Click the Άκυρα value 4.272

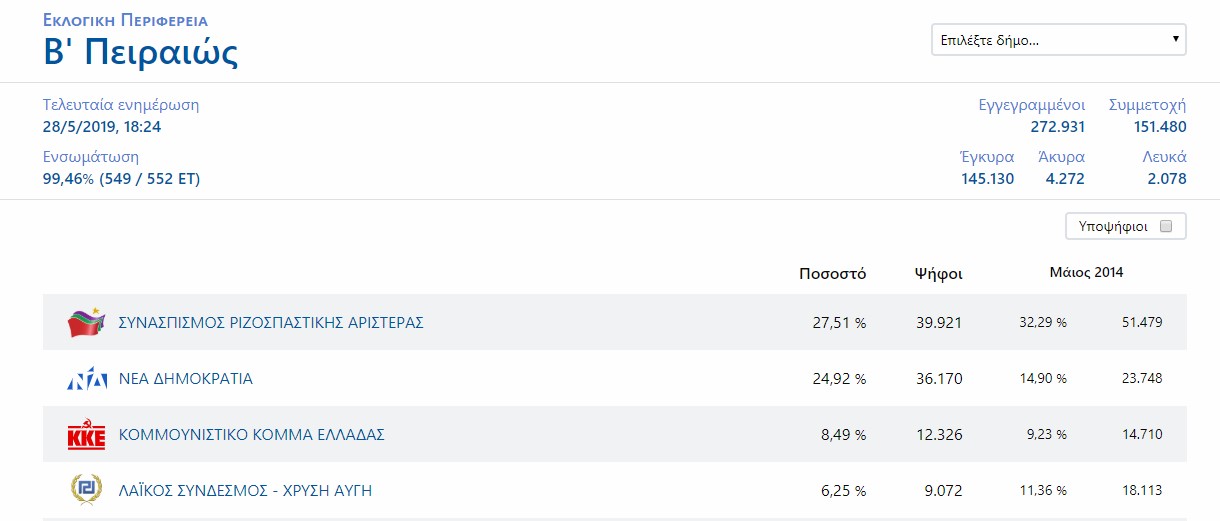coord(1064,179)
